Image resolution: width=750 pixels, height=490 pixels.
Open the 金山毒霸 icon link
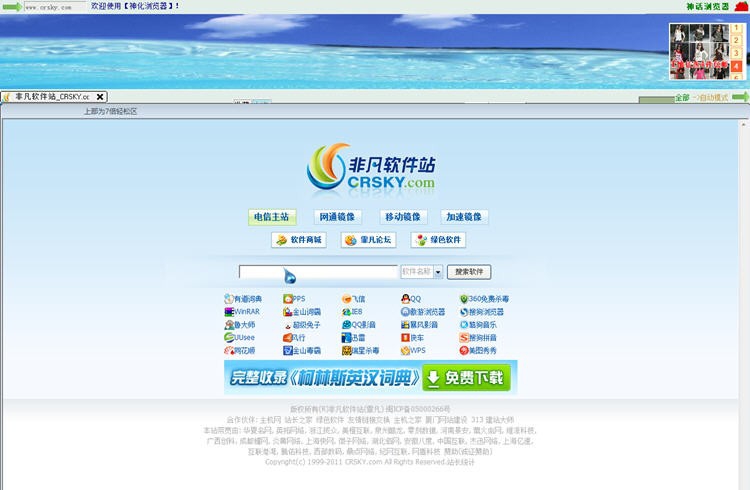pyautogui.click(x=302, y=351)
